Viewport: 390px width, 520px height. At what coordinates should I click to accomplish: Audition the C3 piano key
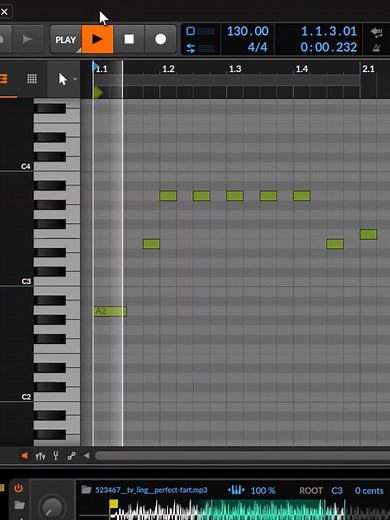click(57, 281)
